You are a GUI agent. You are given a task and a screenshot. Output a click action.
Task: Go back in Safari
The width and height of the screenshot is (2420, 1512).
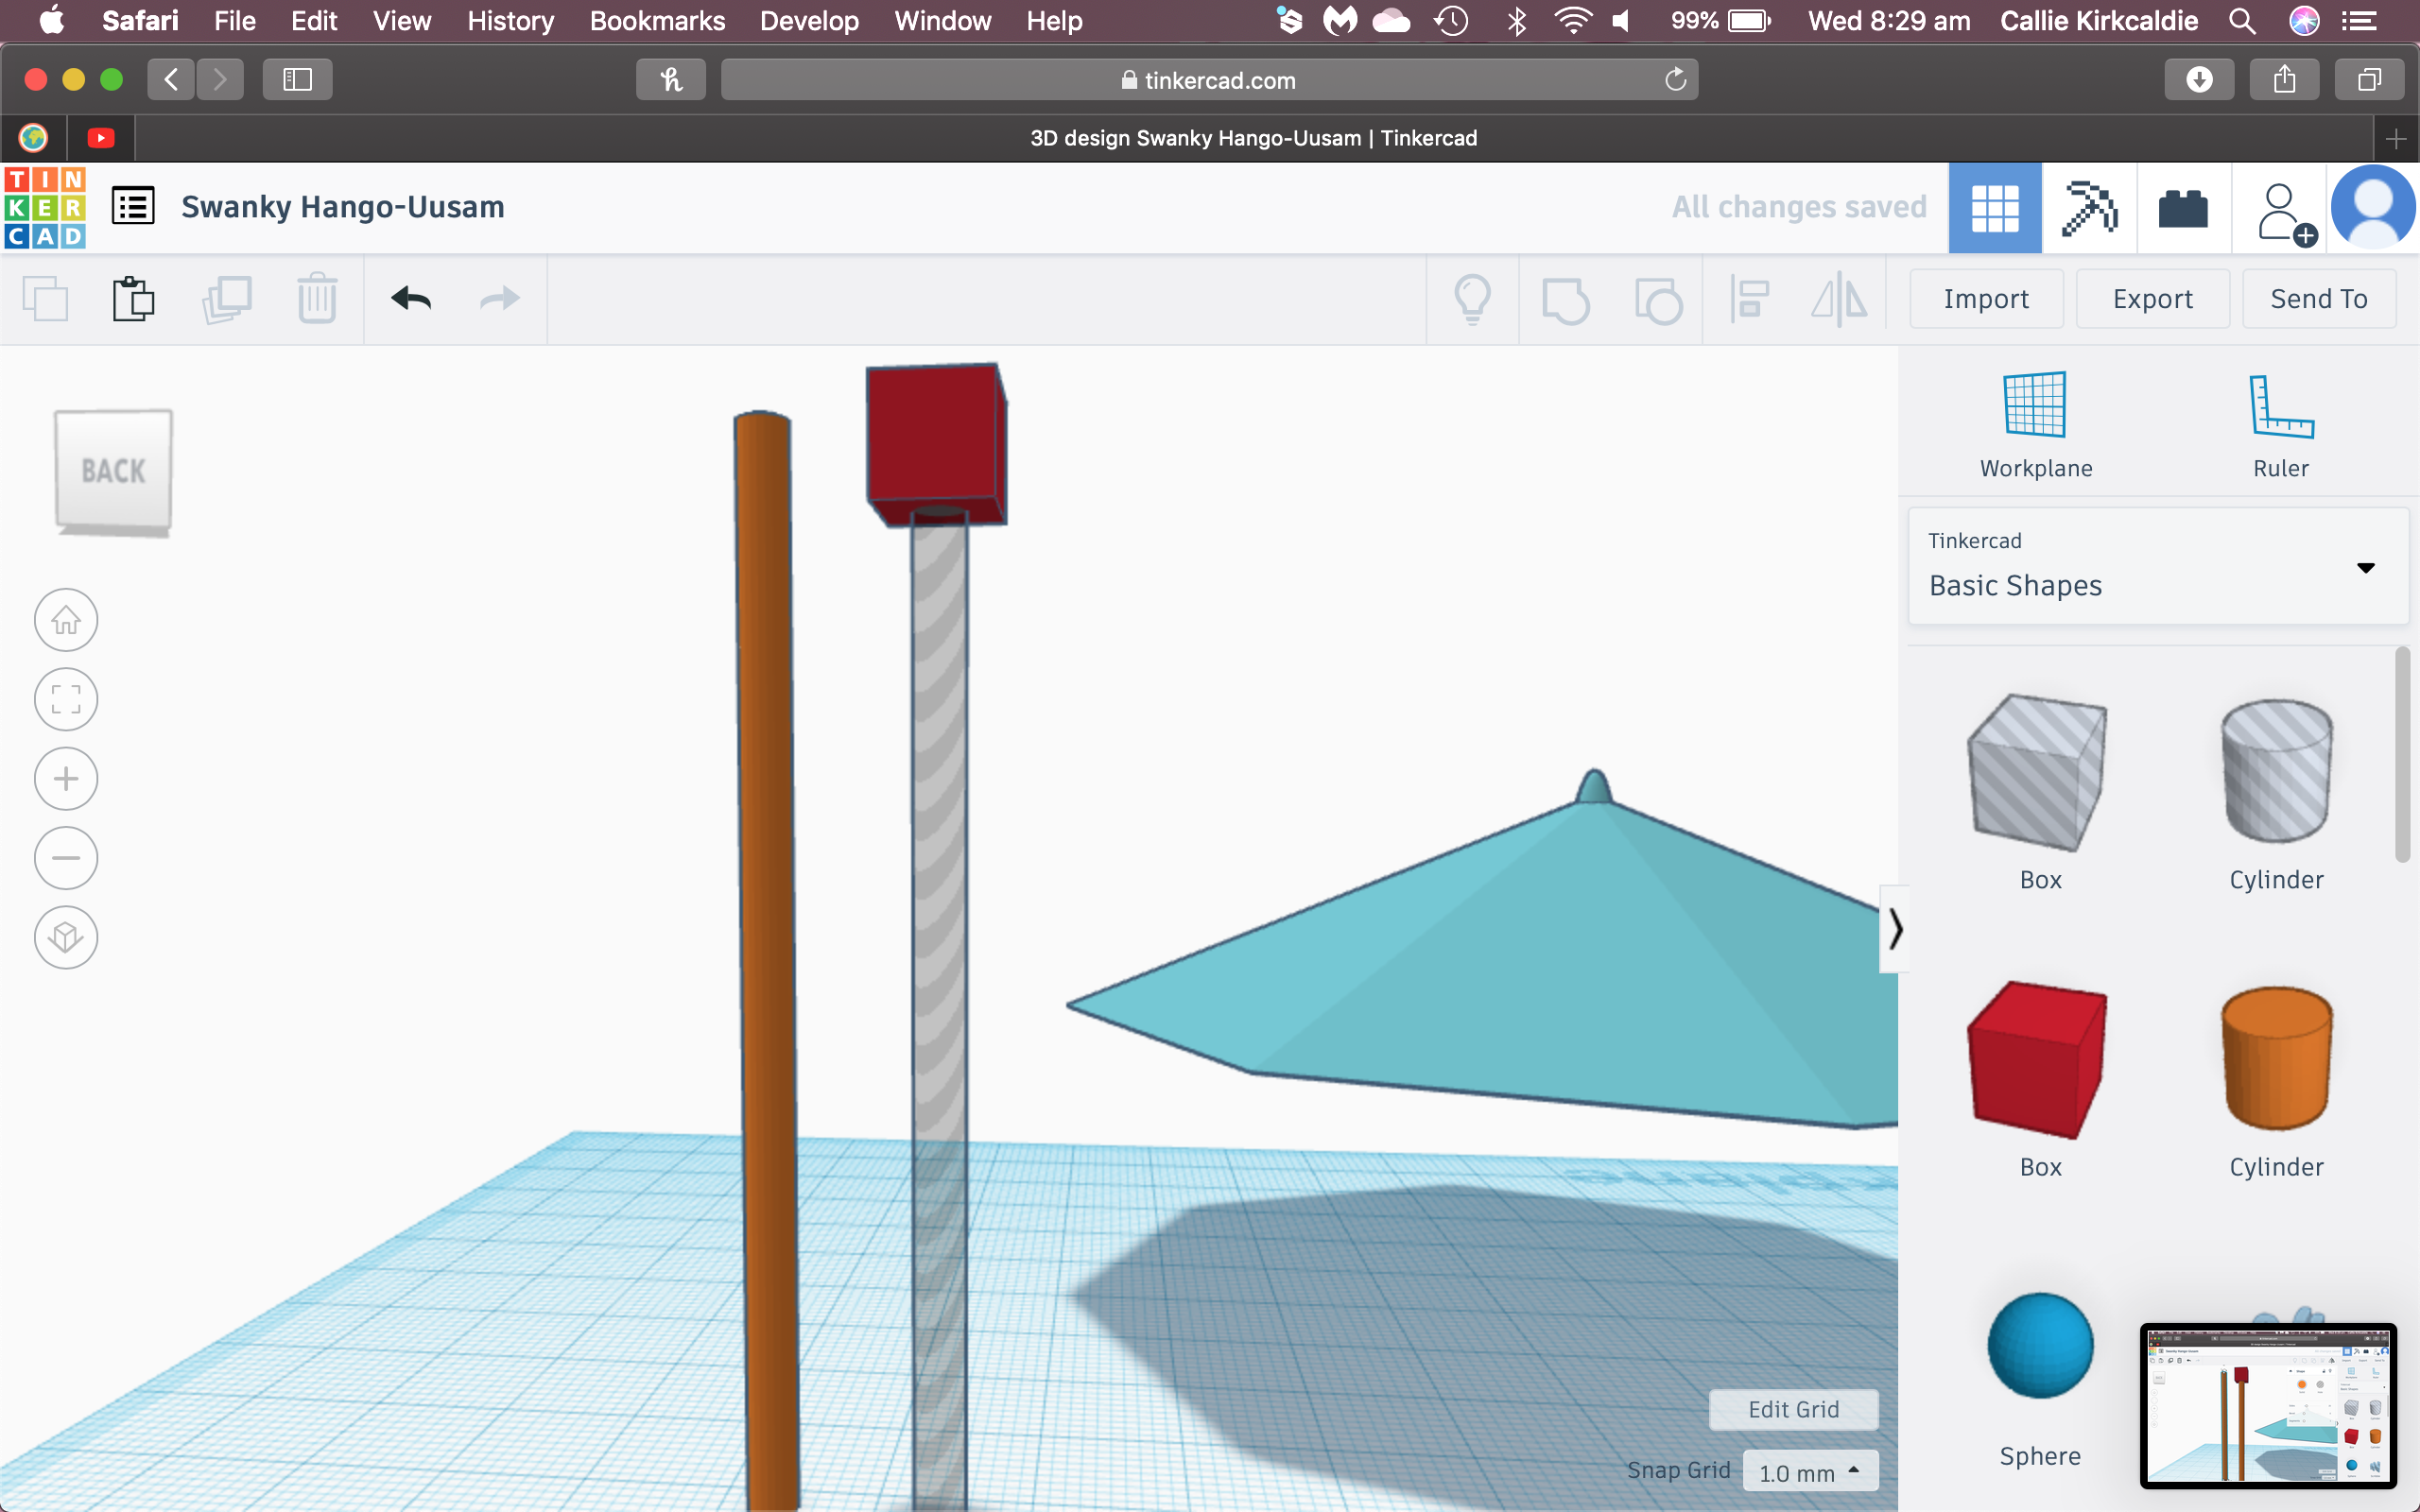pos(171,80)
